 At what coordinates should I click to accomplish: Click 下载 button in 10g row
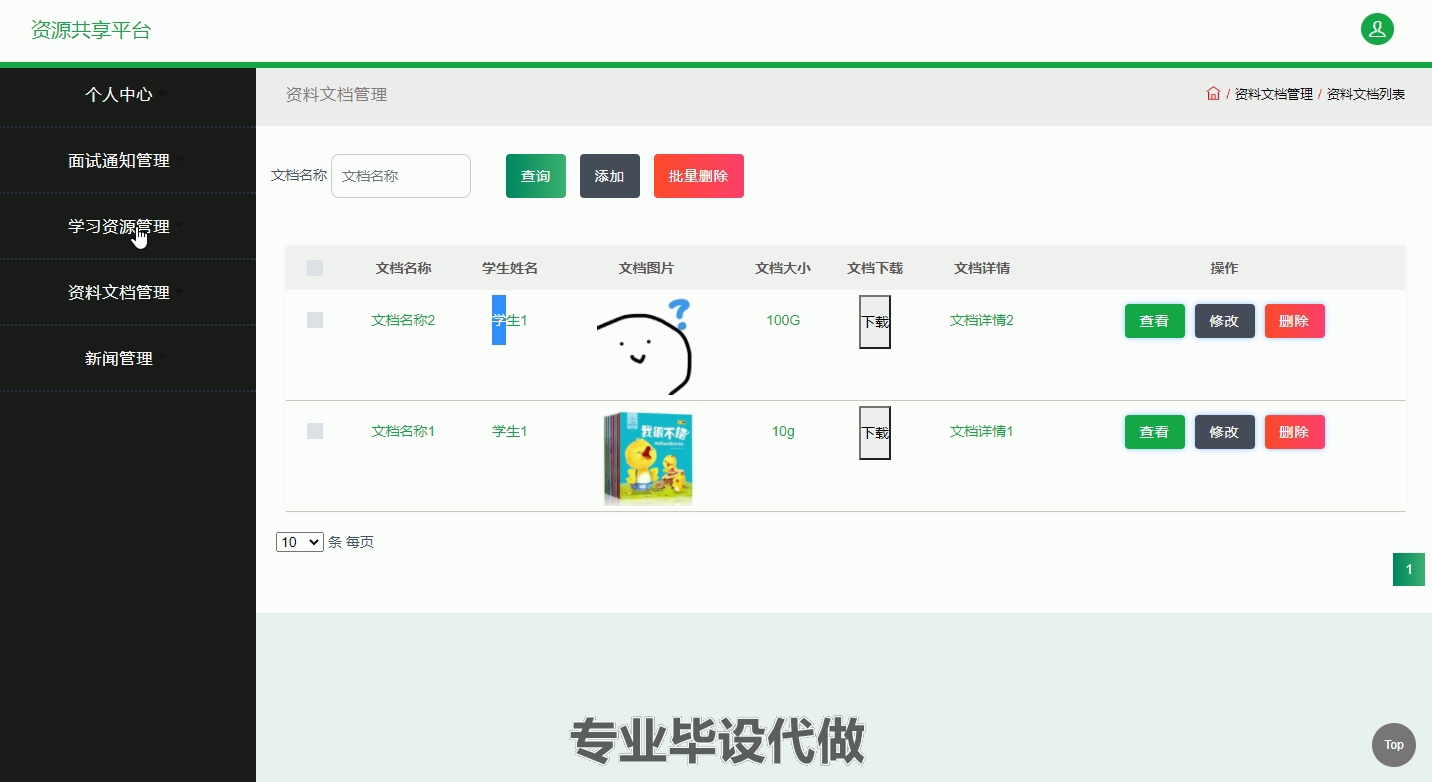coord(875,433)
